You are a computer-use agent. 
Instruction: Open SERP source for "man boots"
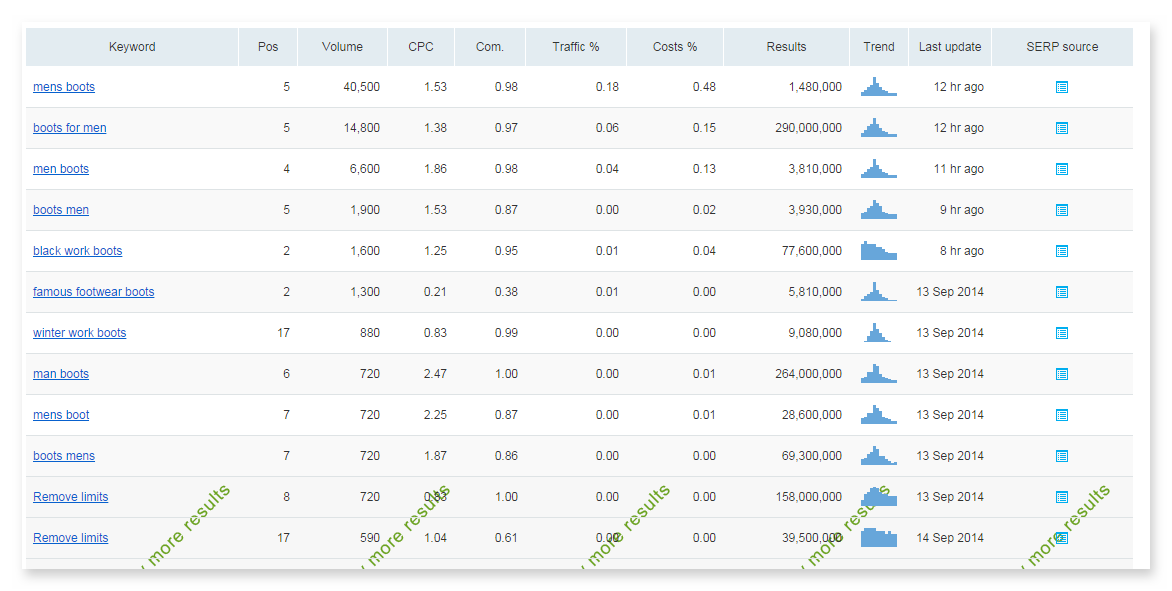[1062, 373]
